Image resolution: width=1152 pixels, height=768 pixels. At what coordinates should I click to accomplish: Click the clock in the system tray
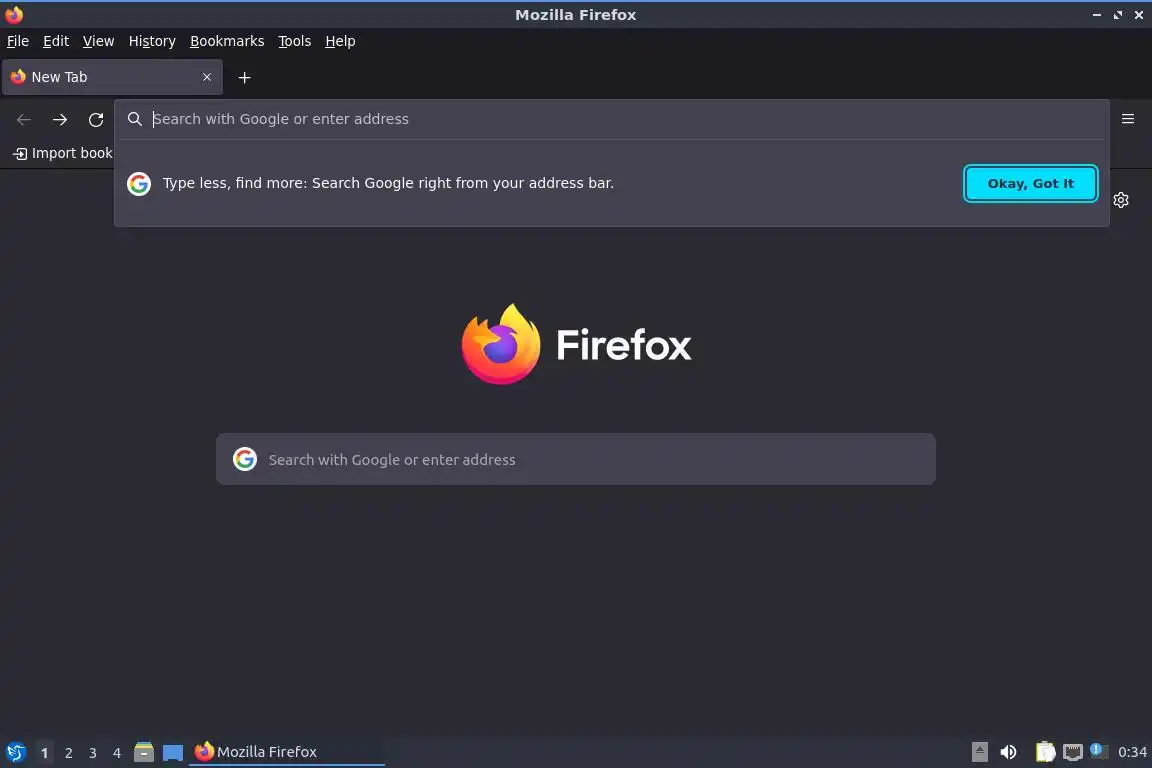coord(1132,752)
